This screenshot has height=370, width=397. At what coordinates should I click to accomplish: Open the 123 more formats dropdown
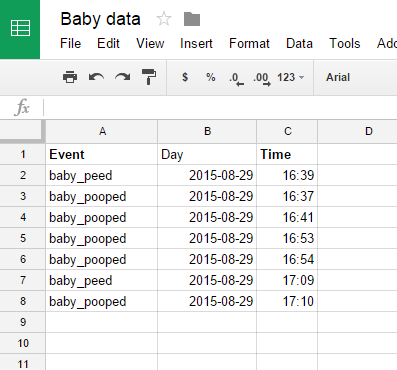[x=290, y=77]
